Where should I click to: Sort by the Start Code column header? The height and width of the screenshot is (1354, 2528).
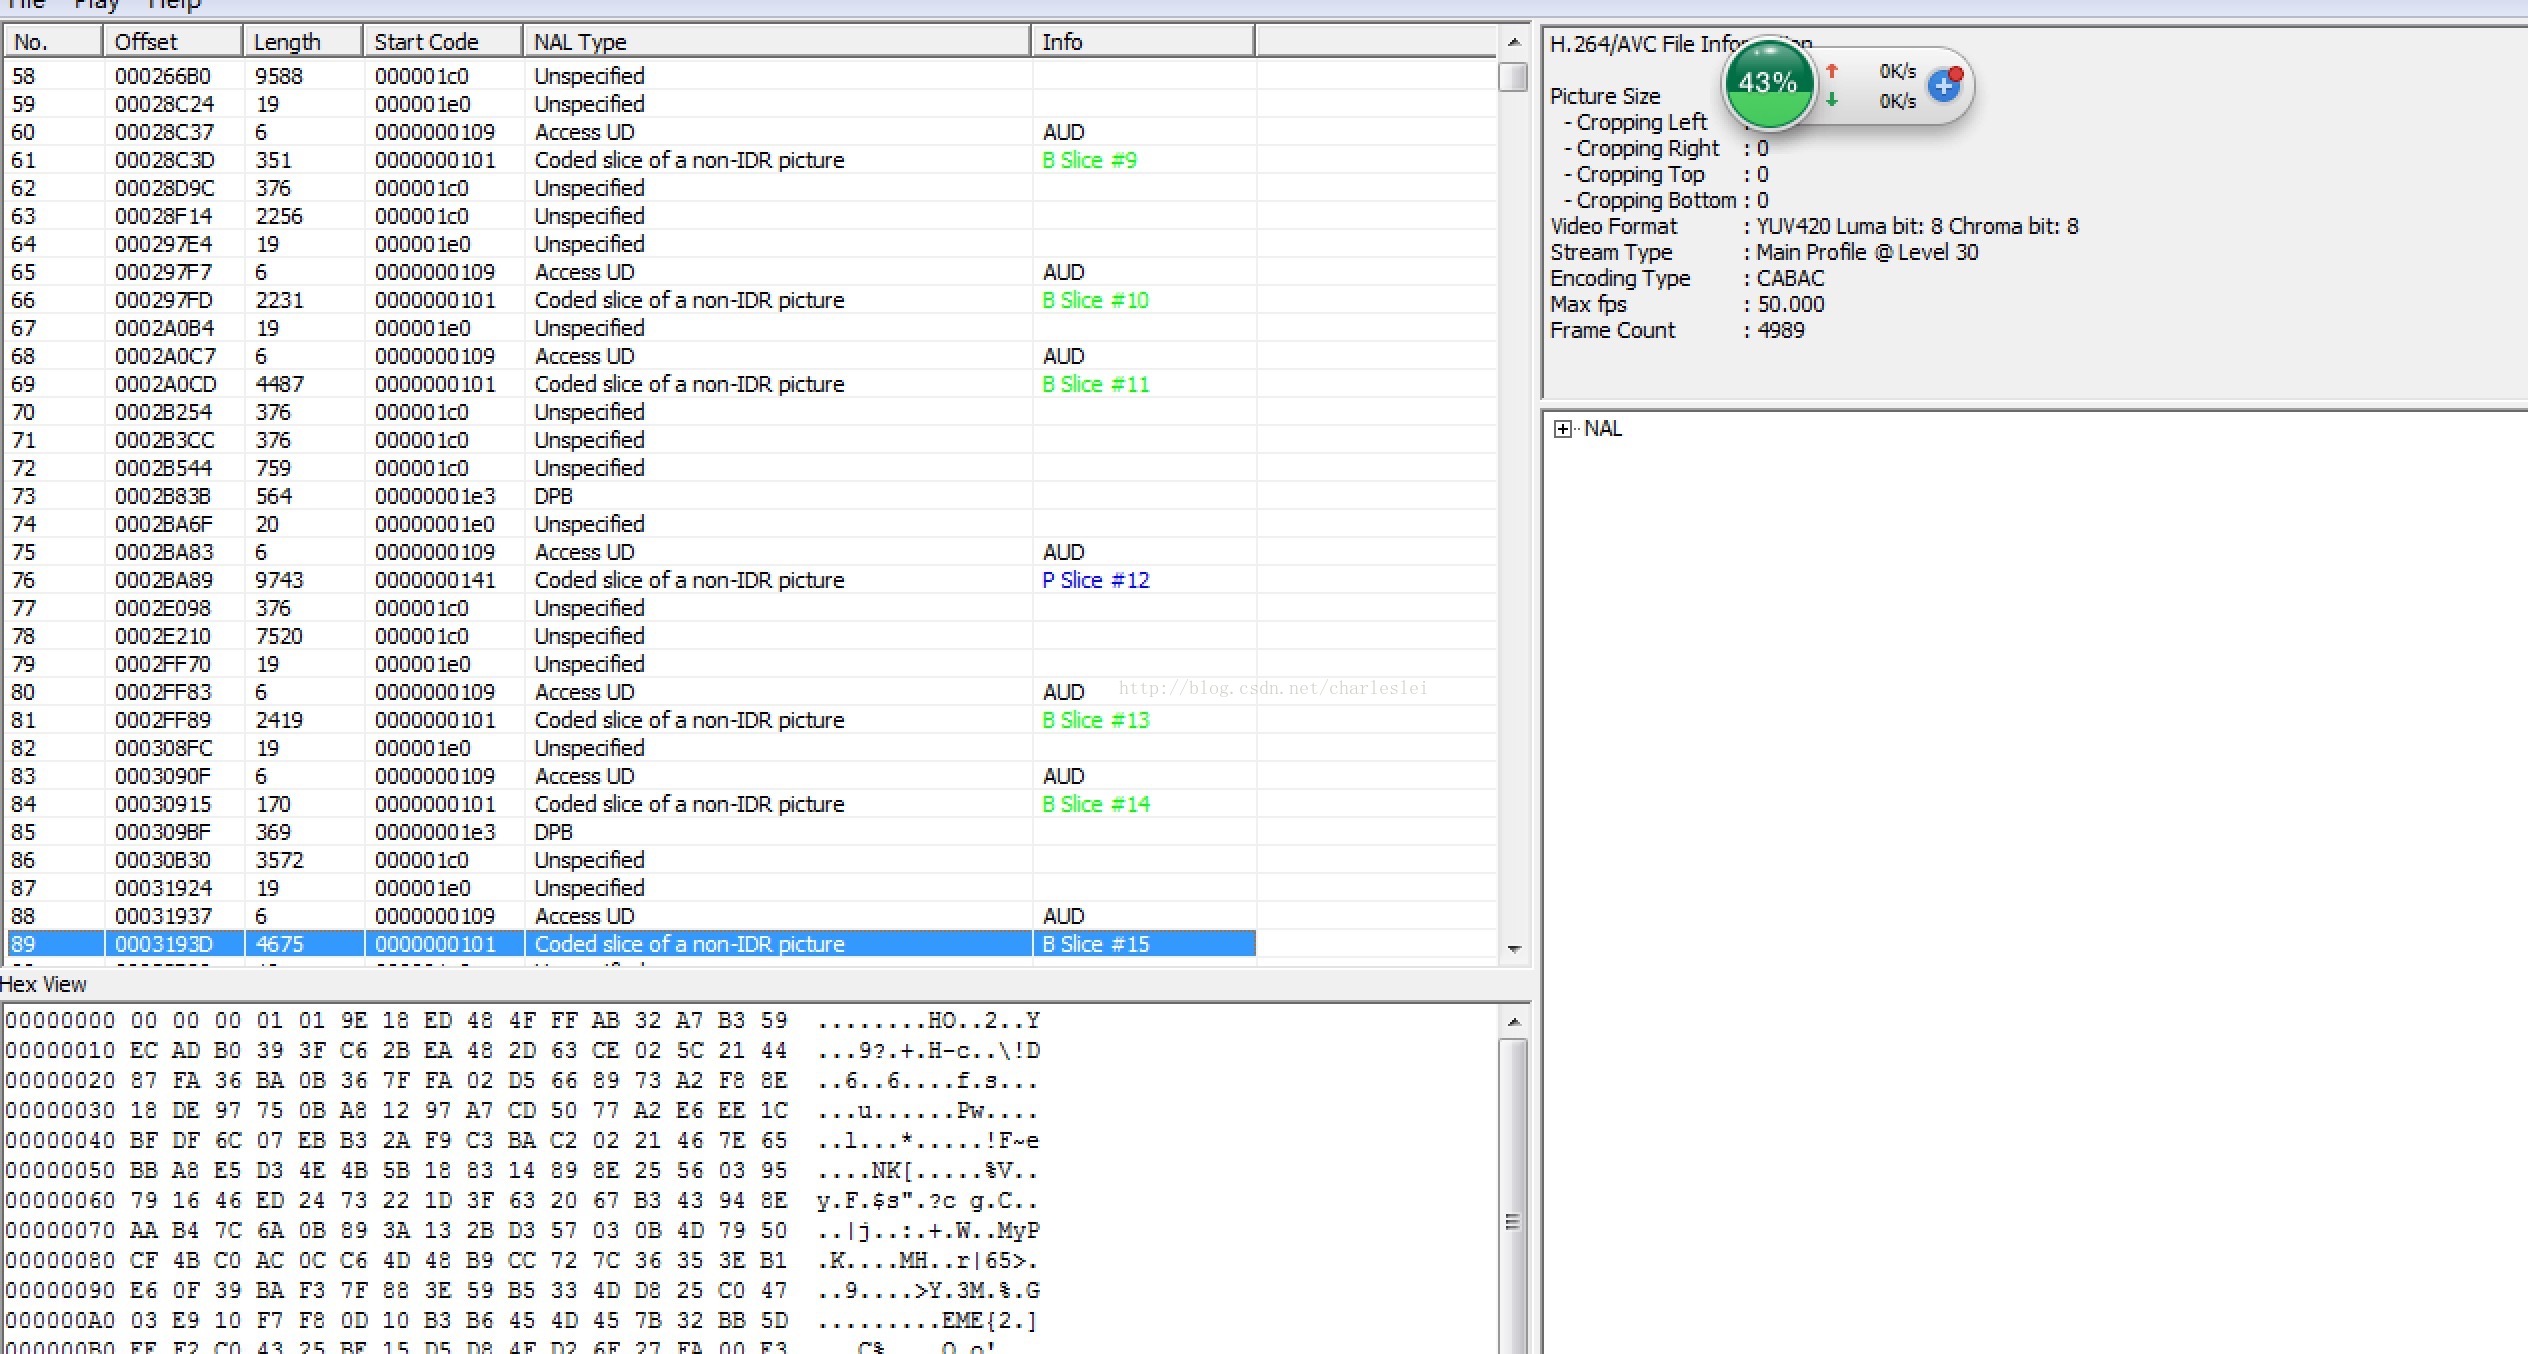pos(443,42)
